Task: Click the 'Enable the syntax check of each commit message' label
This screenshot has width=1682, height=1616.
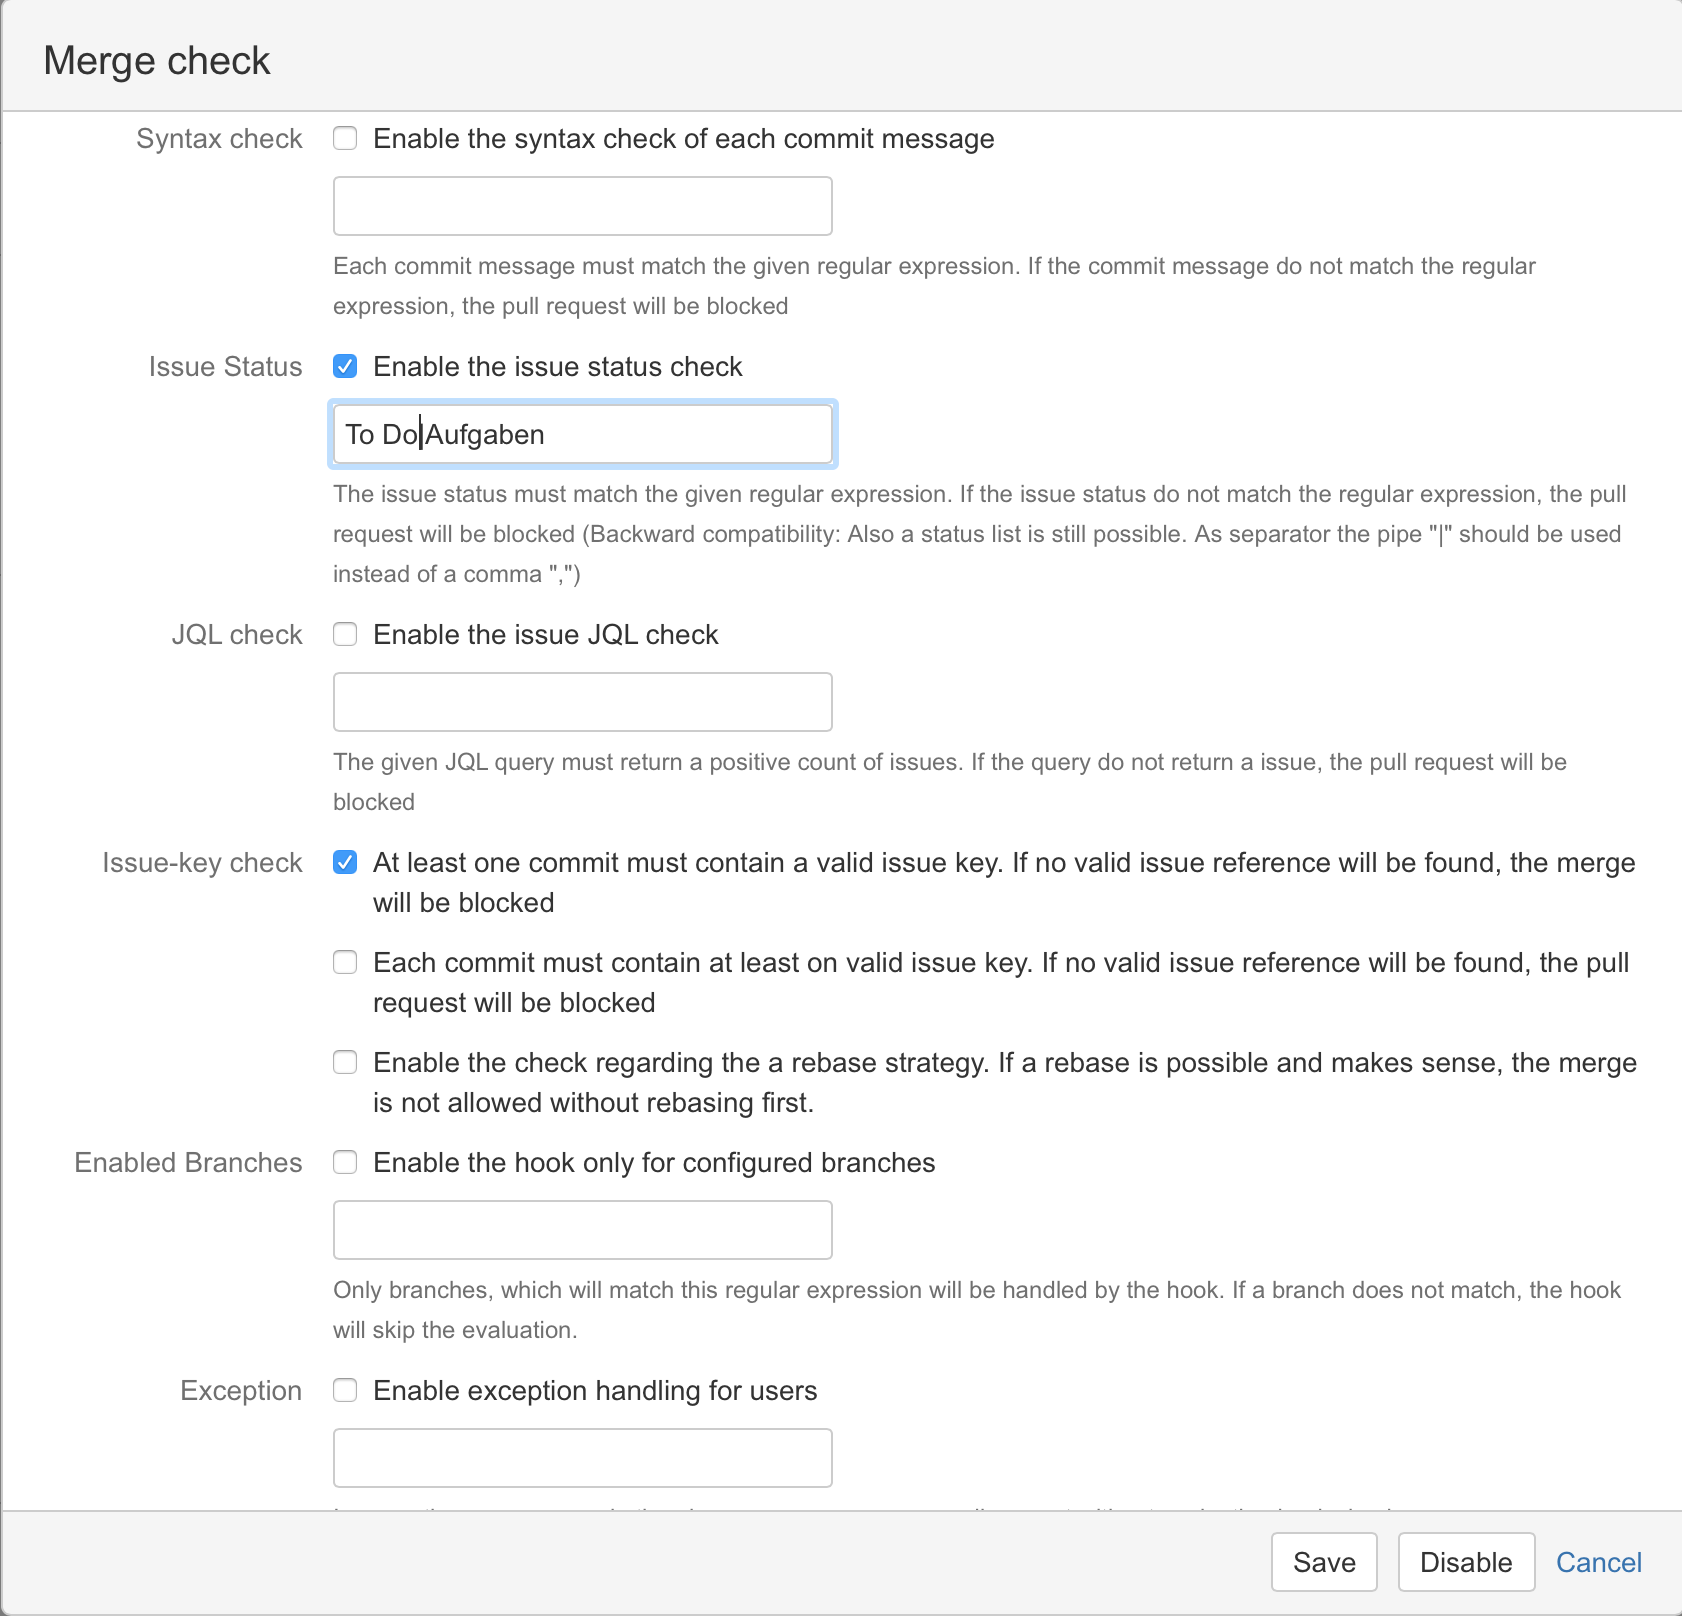Action: coord(683,139)
